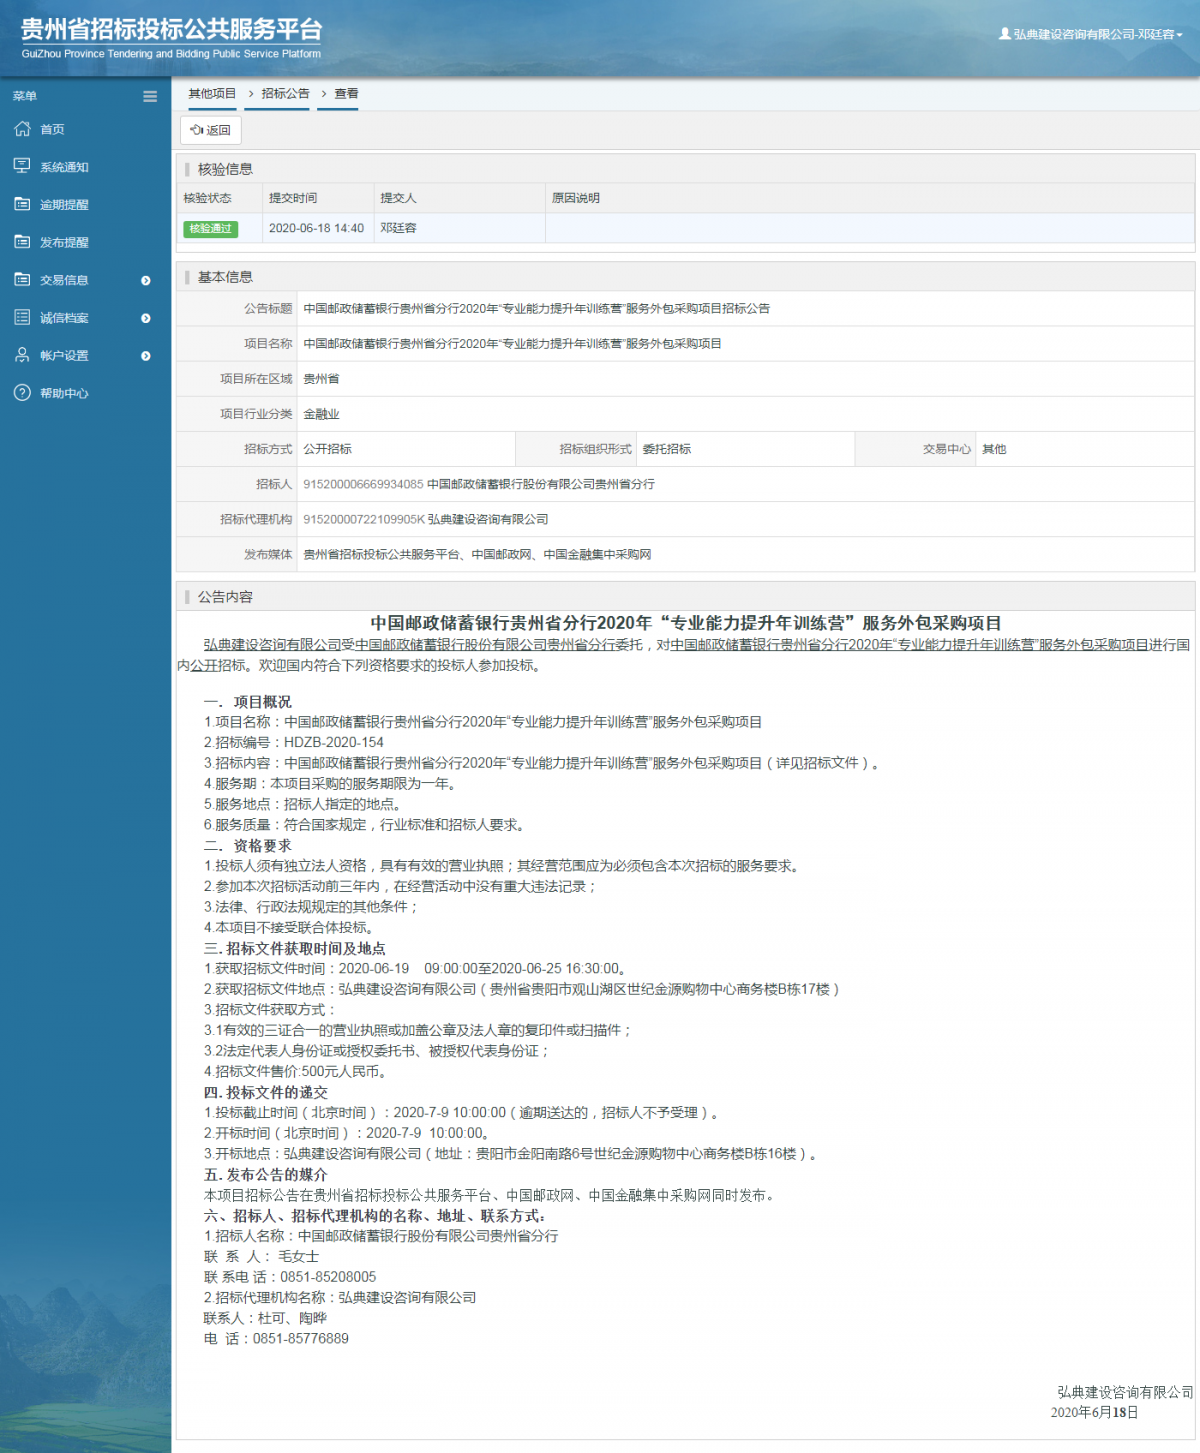
Task: Click the 诚信档案 archive icon
Action: point(21,317)
